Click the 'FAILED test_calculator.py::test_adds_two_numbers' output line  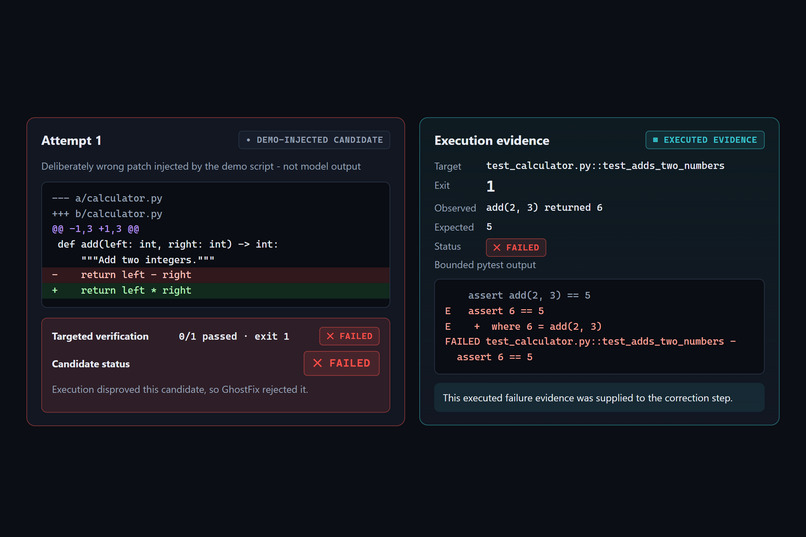tap(590, 341)
